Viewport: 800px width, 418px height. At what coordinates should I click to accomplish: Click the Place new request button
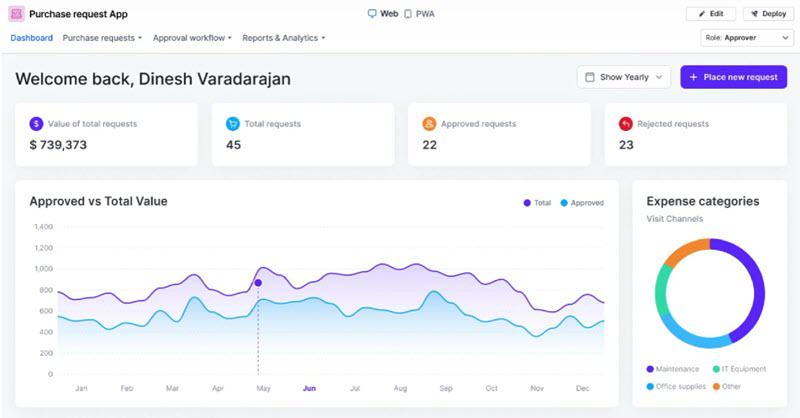click(x=734, y=77)
